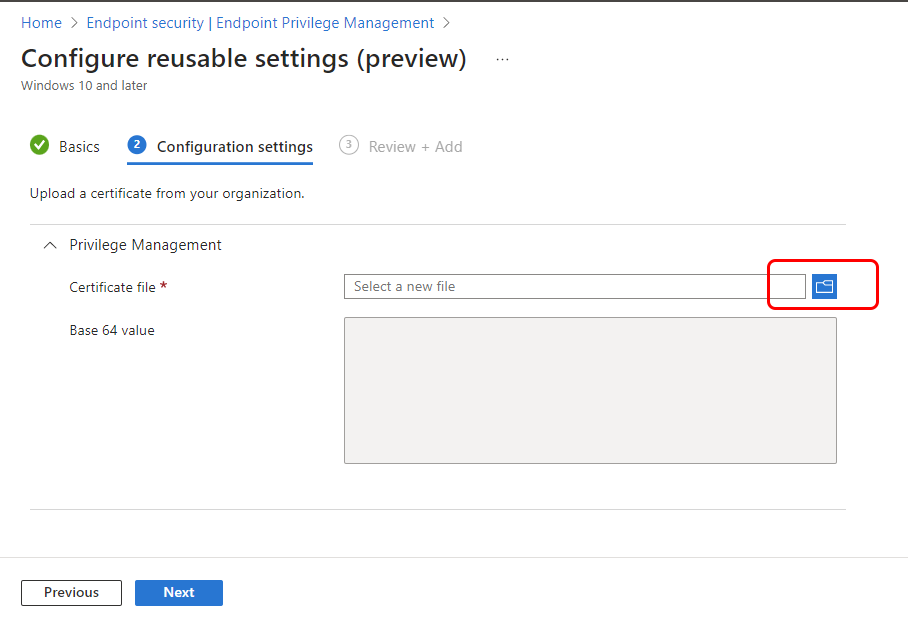Go to the Review + Add tab
Screen dimensions: 908x618
415,147
